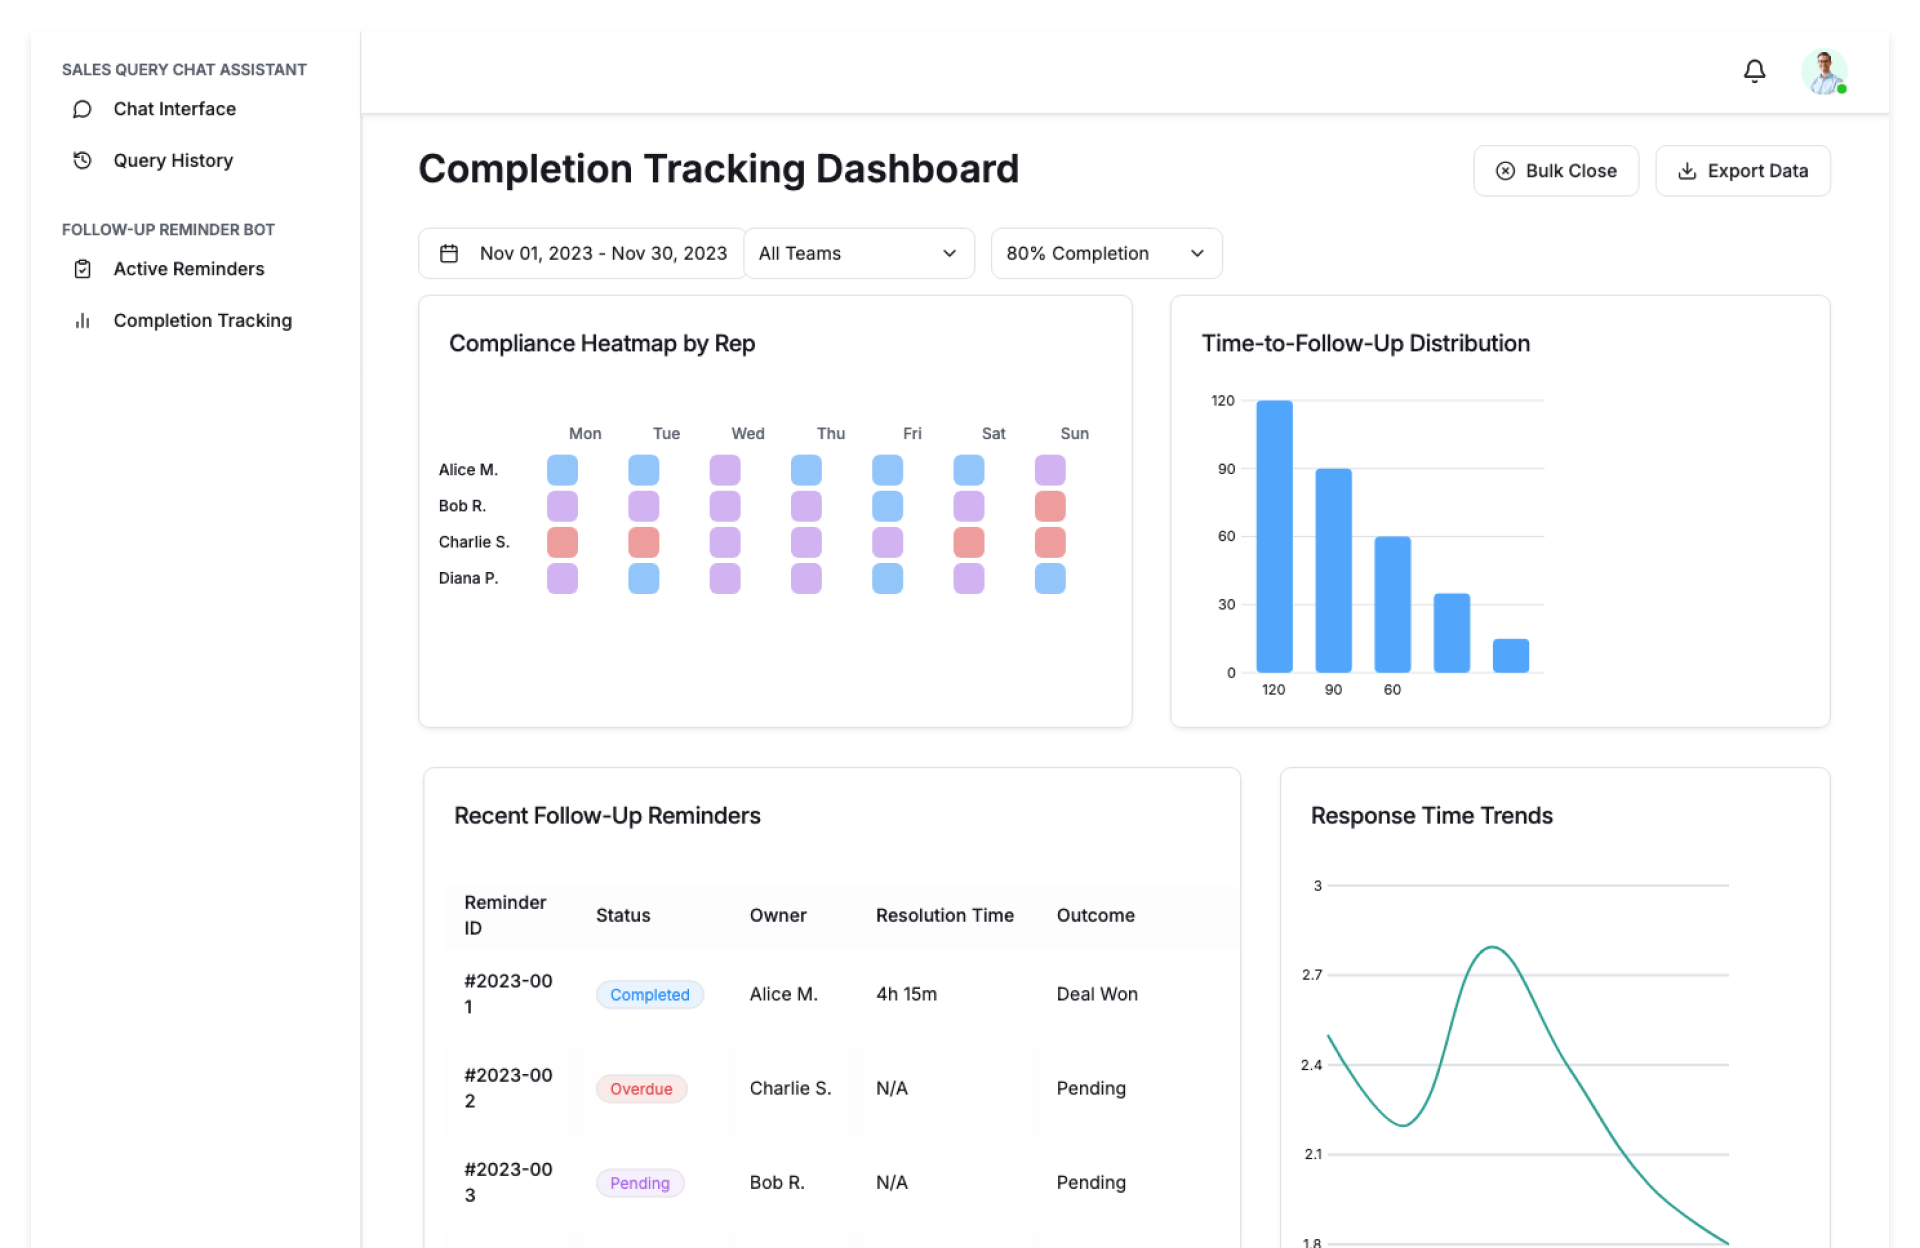Image resolution: width=1920 pixels, height=1248 pixels.
Task: Open the Nov 2023 date range picker
Action: 582,254
